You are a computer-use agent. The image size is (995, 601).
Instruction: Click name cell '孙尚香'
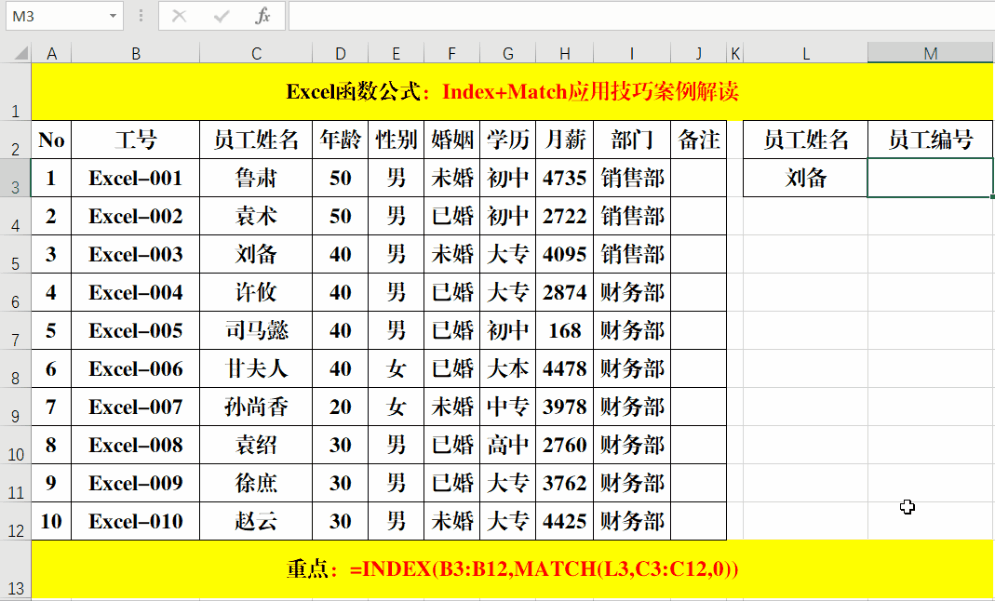pyautogui.click(x=256, y=406)
